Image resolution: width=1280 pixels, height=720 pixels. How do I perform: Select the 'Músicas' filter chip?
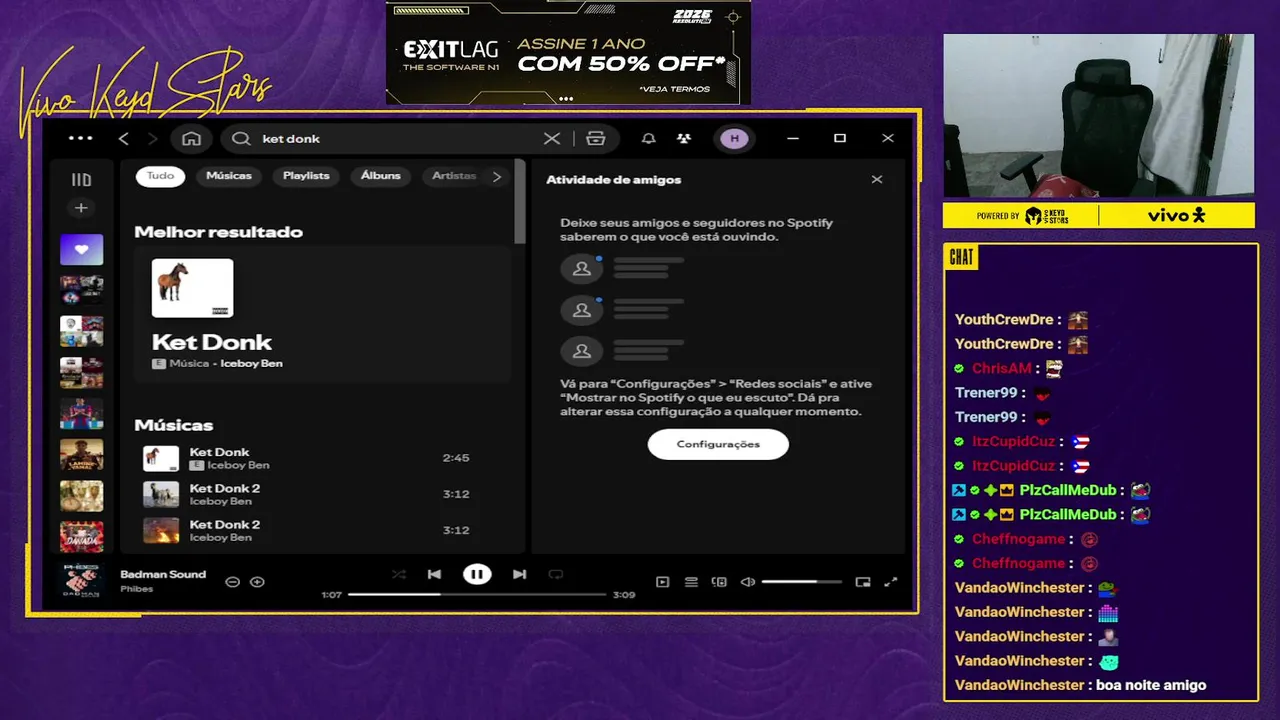point(229,176)
